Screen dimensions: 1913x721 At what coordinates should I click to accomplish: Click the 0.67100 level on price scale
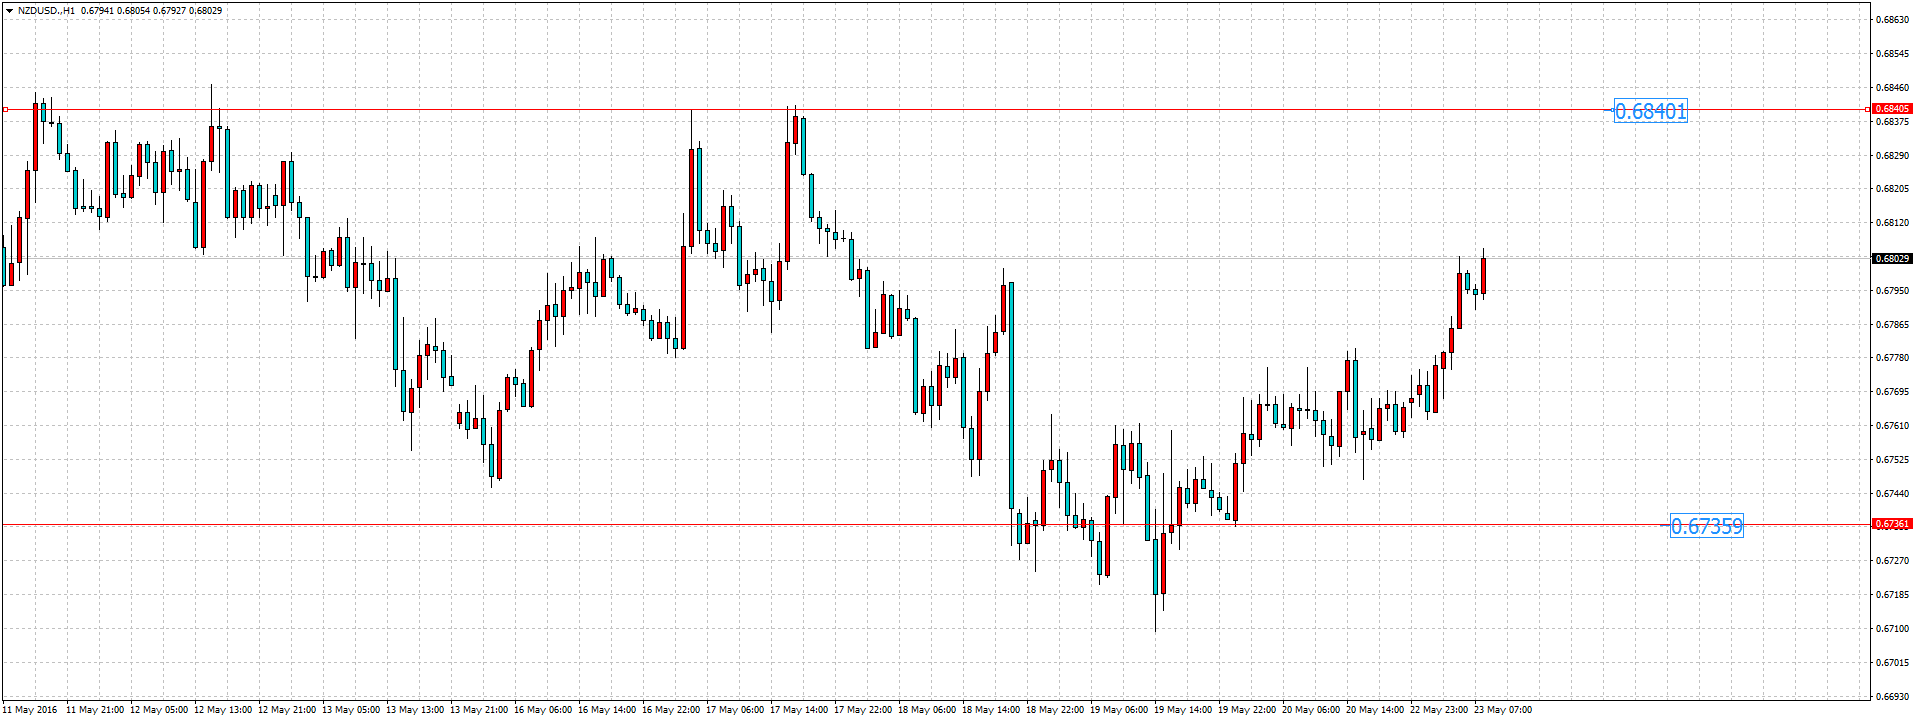tap(1891, 629)
